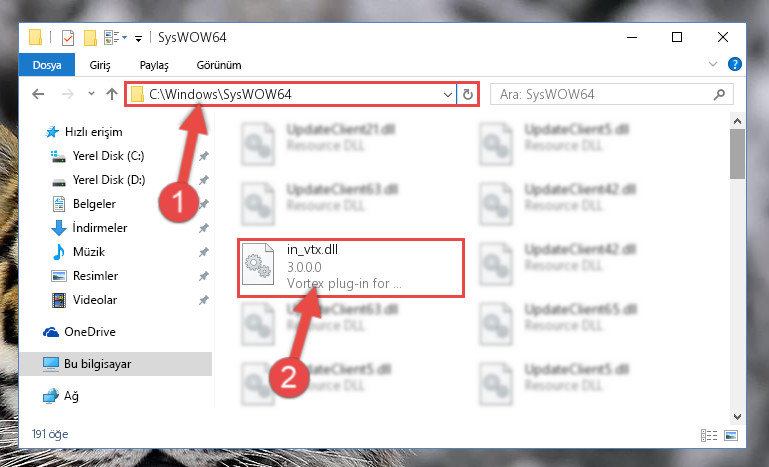The width and height of the screenshot is (769, 467).
Task: Click the Back navigation arrow
Action: (38, 94)
